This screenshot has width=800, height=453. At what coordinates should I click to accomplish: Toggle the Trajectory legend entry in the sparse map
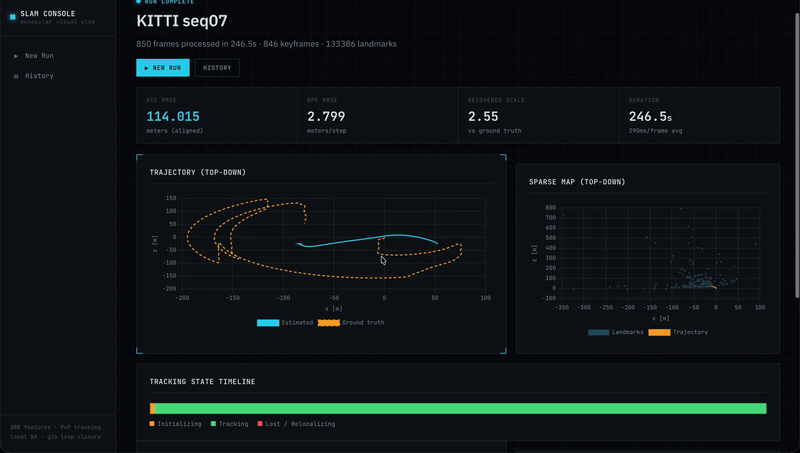click(x=678, y=332)
